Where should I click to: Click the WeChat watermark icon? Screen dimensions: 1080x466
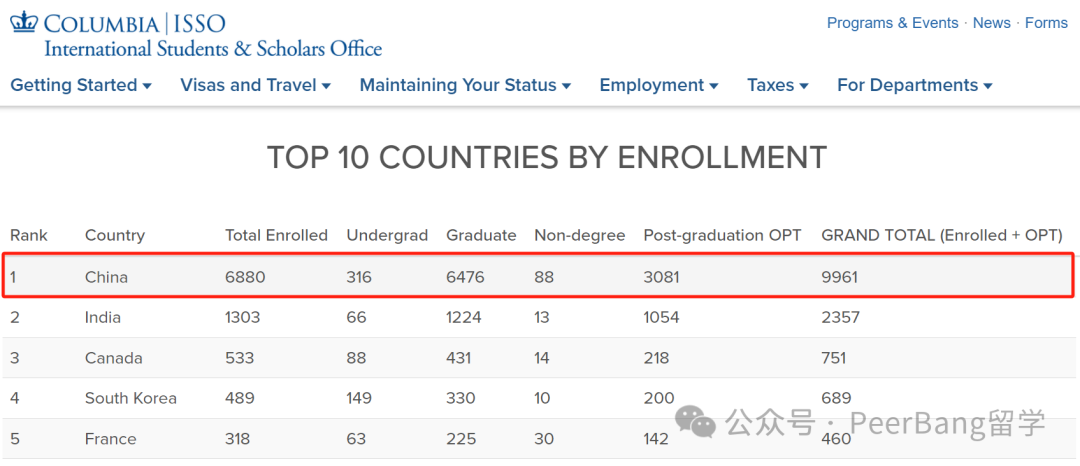point(696,421)
